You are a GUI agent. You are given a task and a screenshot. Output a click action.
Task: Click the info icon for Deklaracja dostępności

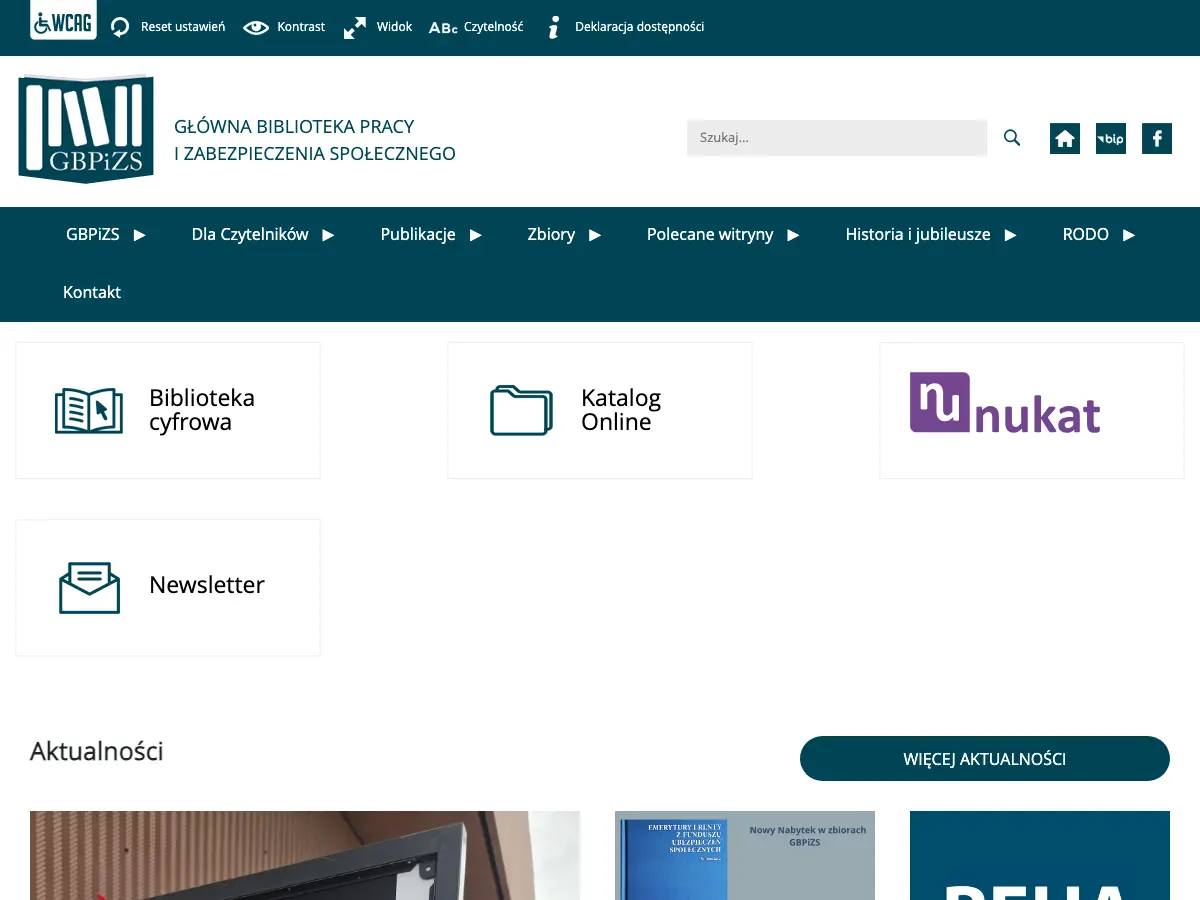pyautogui.click(x=553, y=27)
